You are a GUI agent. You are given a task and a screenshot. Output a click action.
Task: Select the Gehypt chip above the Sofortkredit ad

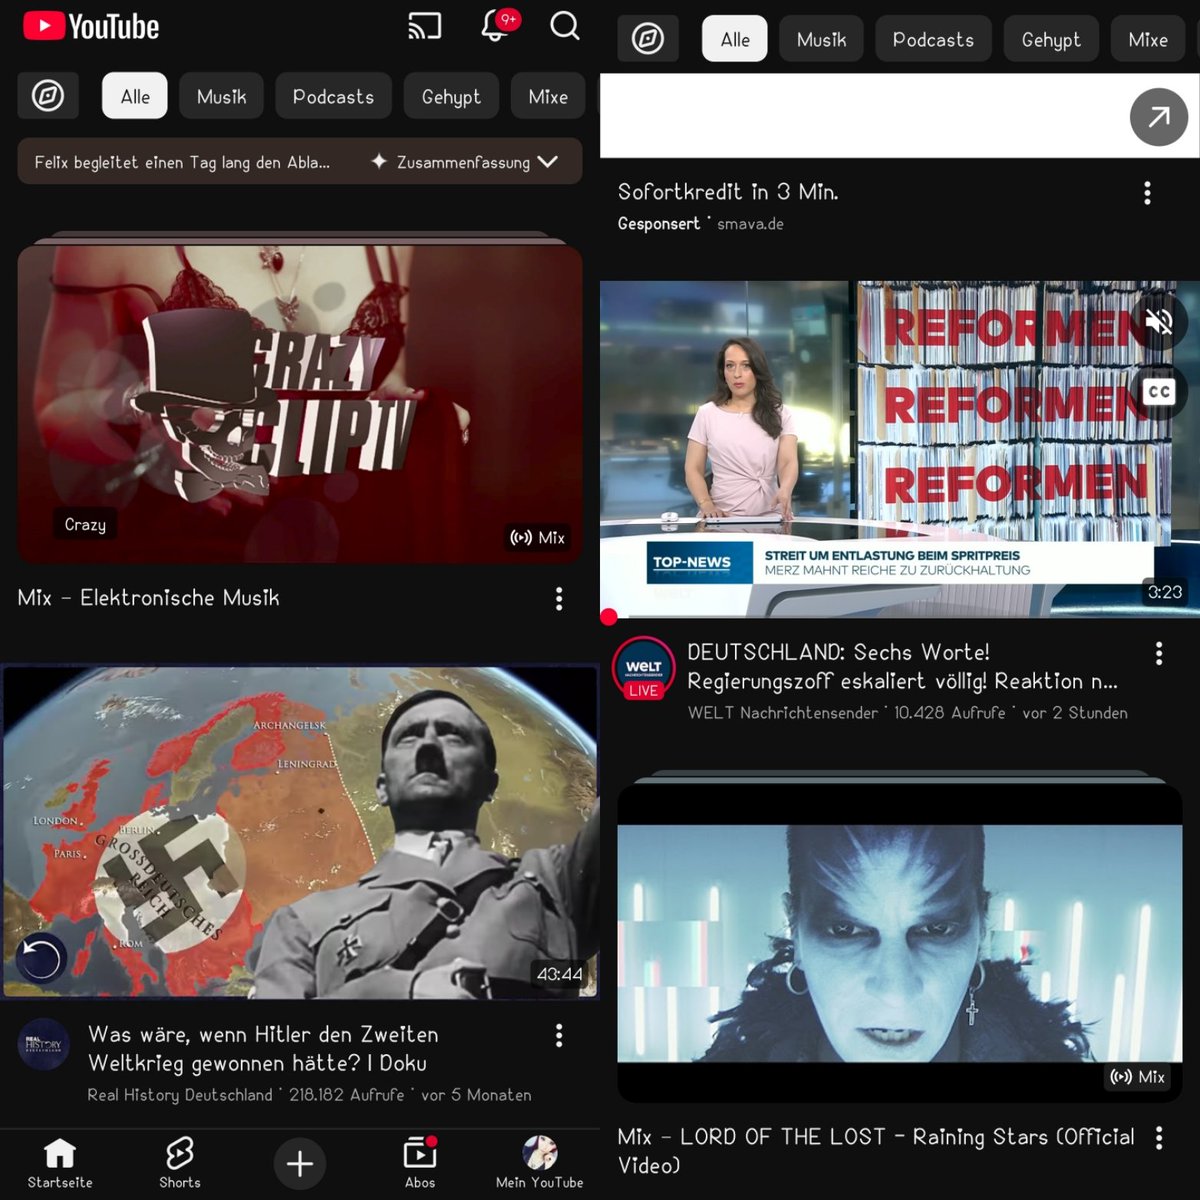(1051, 39)
